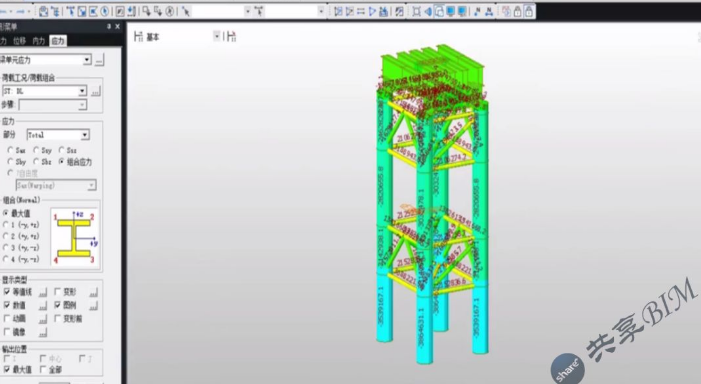Viewport: 701px width, 384px height.
Task: Select the Ssy stress radio button
Action: click(x=36, y=150)
